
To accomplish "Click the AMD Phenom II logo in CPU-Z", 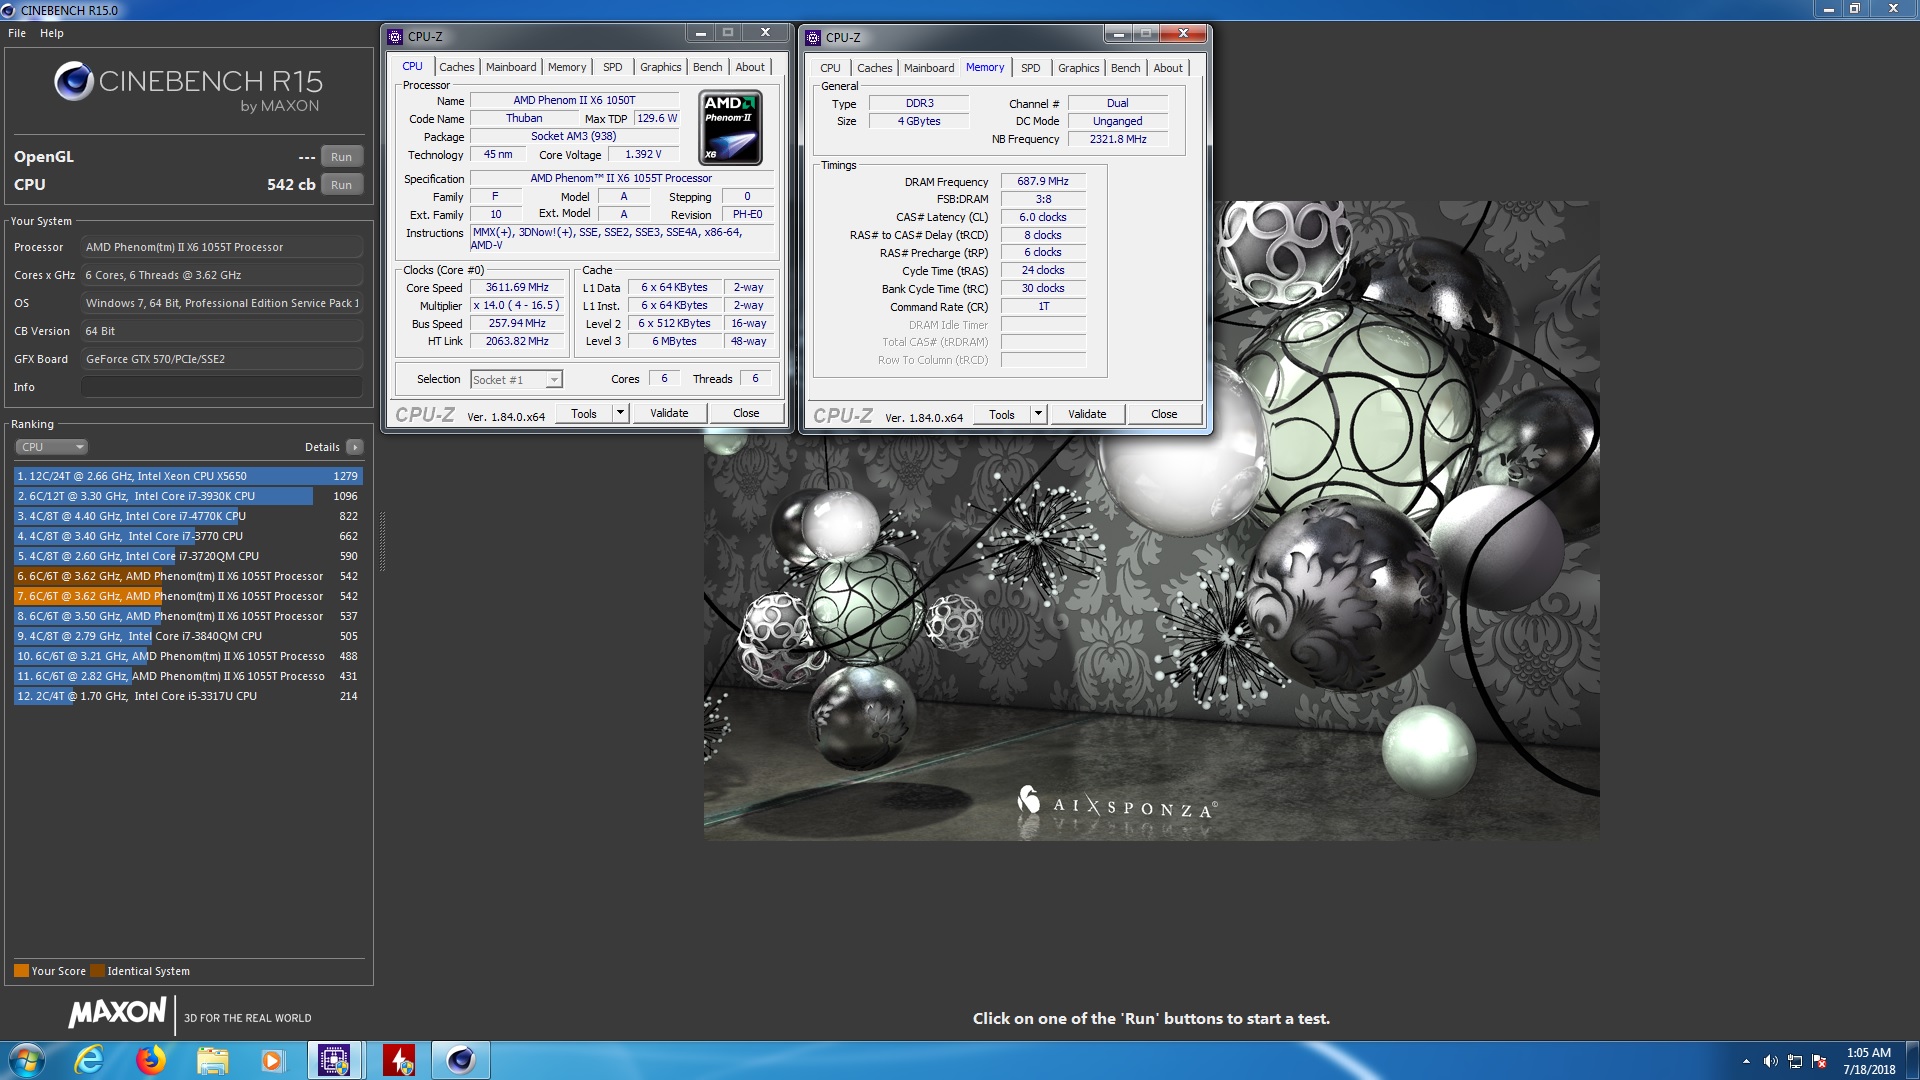I will pyautogui.click(x=731, y=128).
